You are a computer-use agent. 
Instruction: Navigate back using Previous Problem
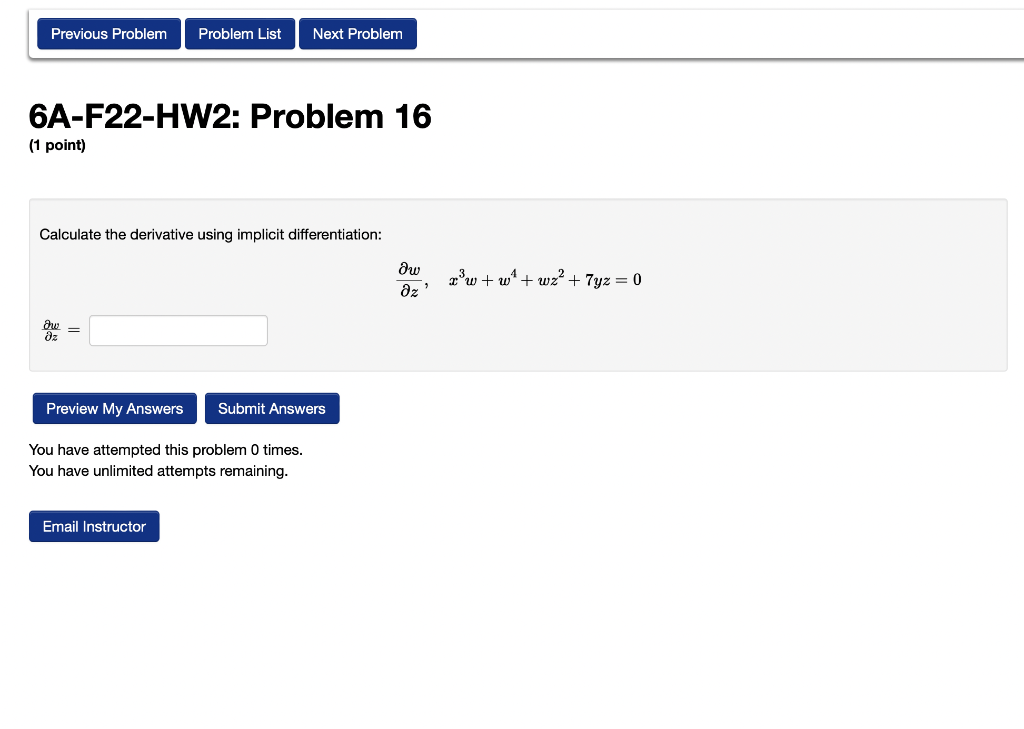108,33
